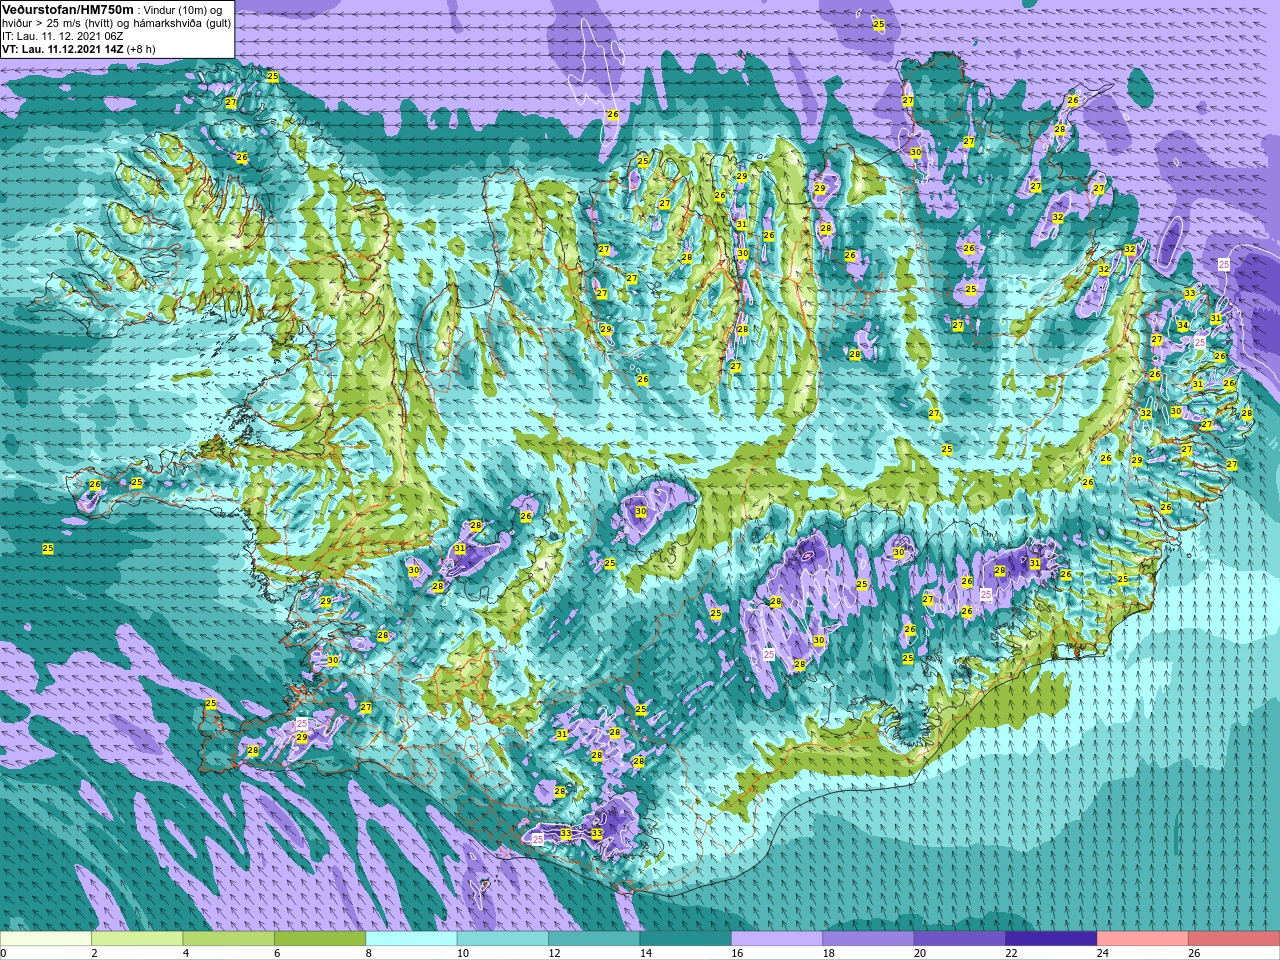1280x960 pixels.
Task: Click the 'IT: Lau. 11. 12. 2021 06Z' line
Action: 63,36
